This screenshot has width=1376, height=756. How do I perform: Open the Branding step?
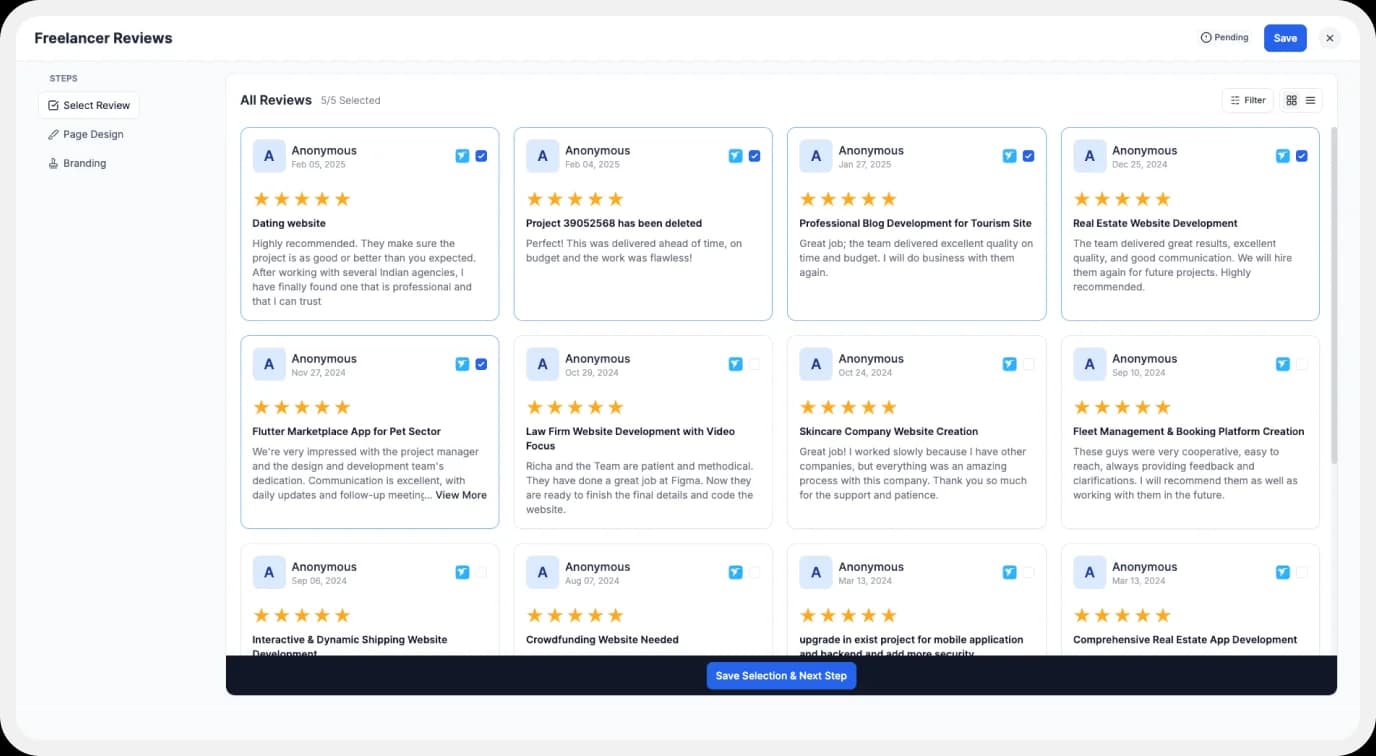83,163
